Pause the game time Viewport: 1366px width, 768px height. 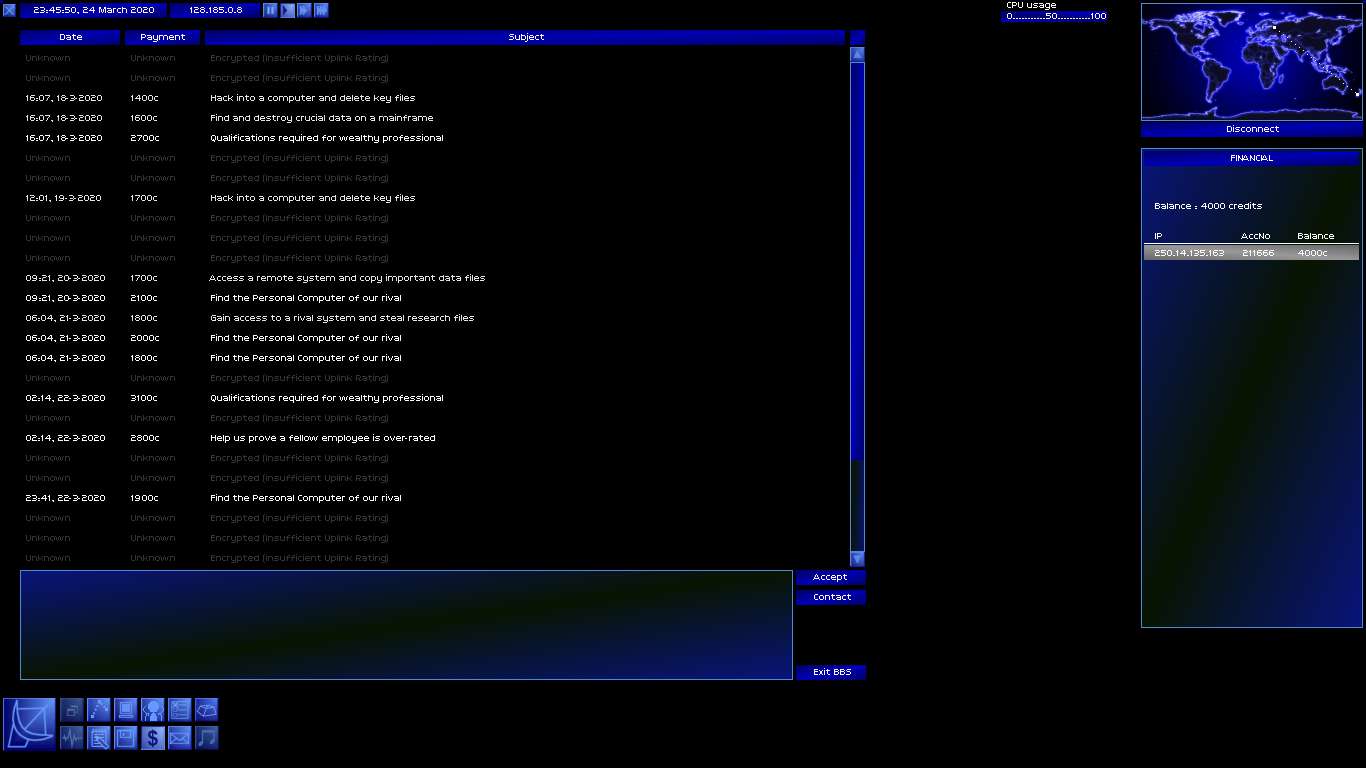tap(270, 10)
